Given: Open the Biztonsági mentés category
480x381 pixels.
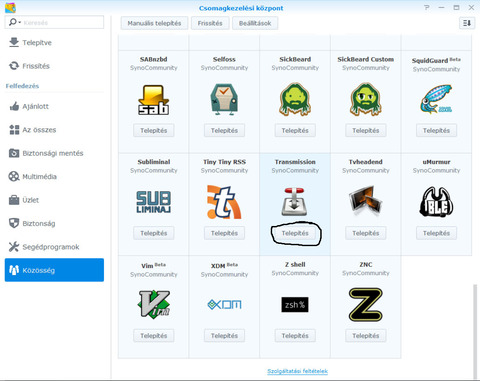Looking at the screenshot, I should (54, 153).
